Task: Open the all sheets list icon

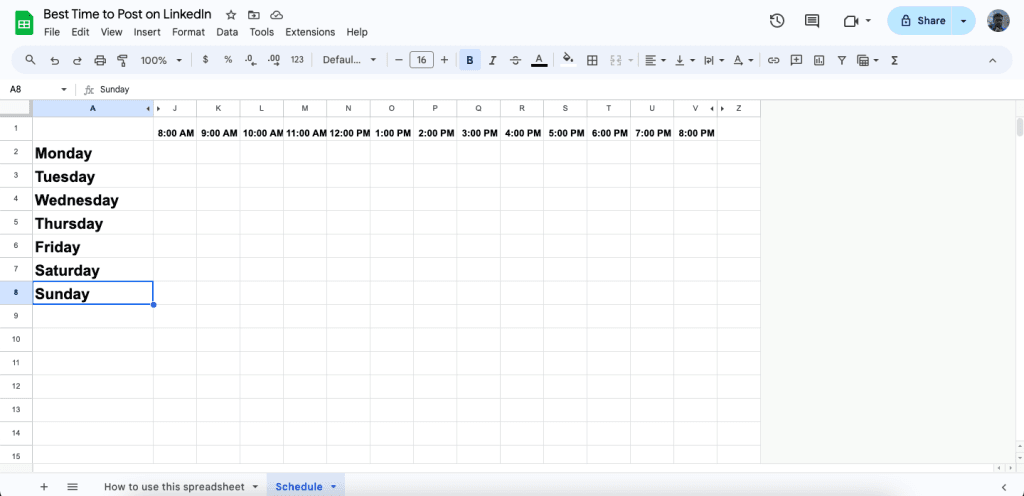Action: [72, 487]
